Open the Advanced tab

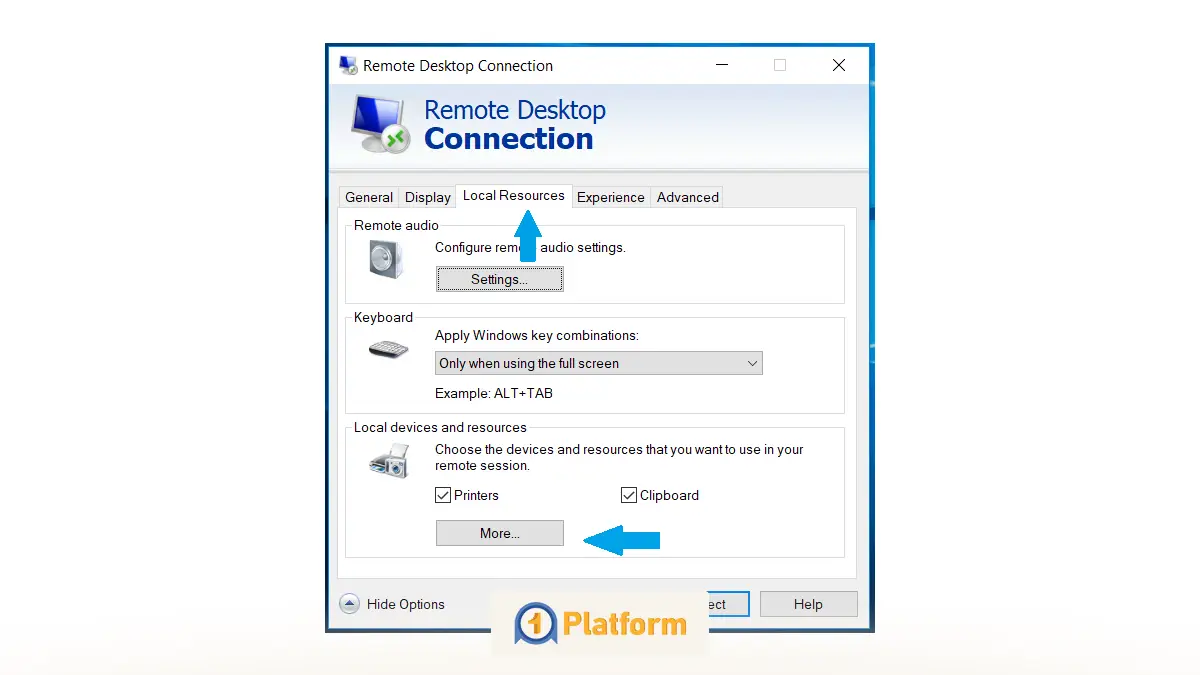click(x=687, y=197)
